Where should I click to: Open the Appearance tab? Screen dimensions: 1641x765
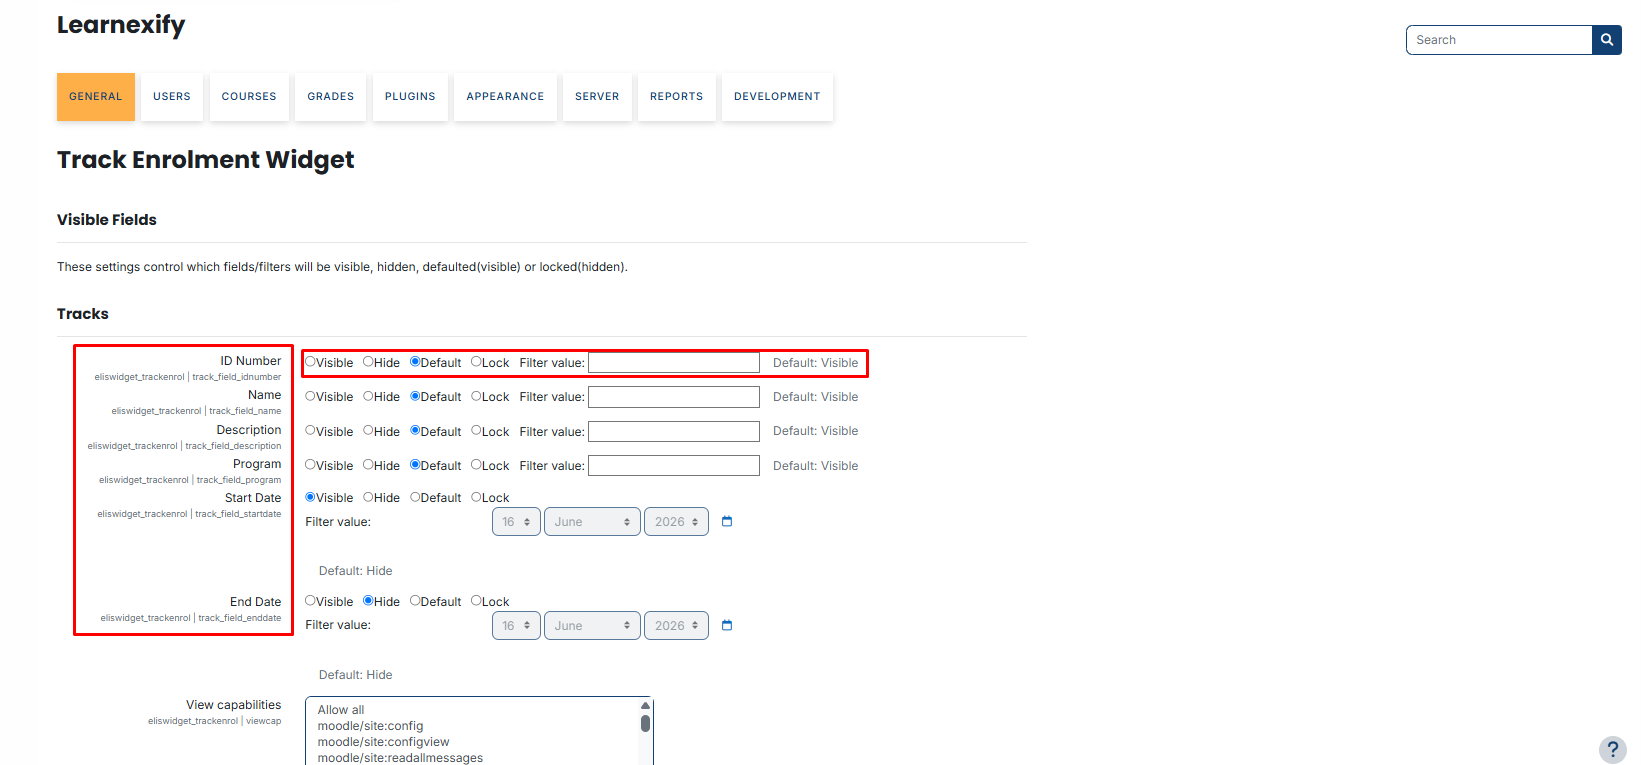point(505,97)
